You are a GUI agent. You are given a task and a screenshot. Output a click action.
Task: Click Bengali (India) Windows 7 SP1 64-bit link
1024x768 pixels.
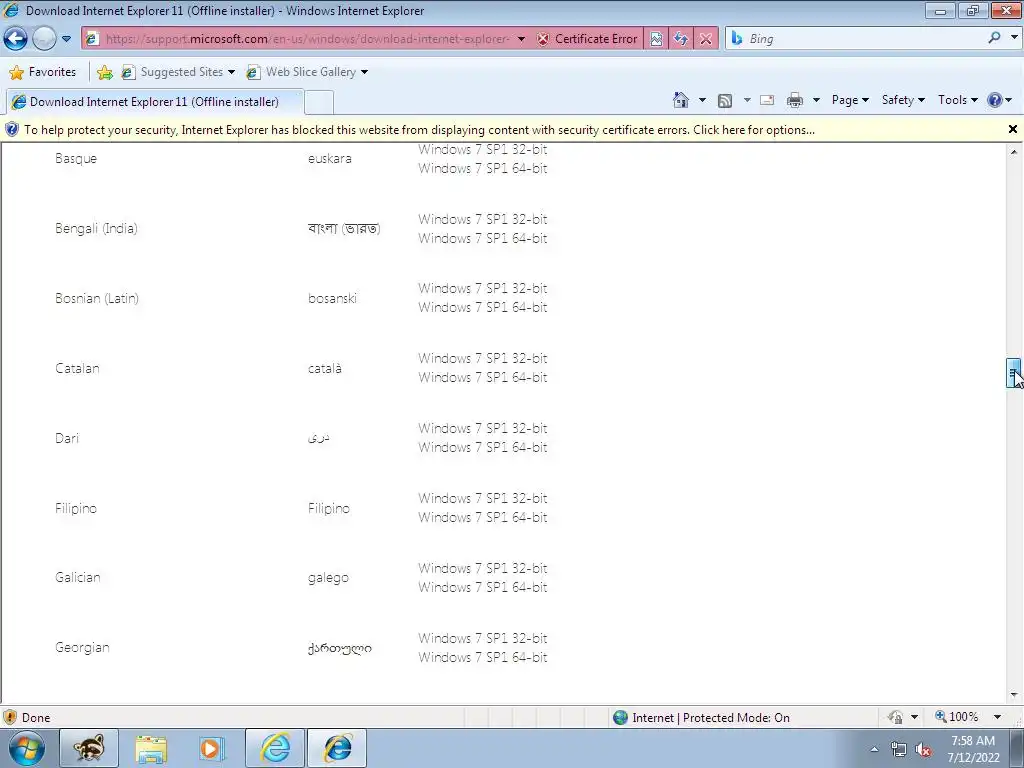[x=483, y=238]
